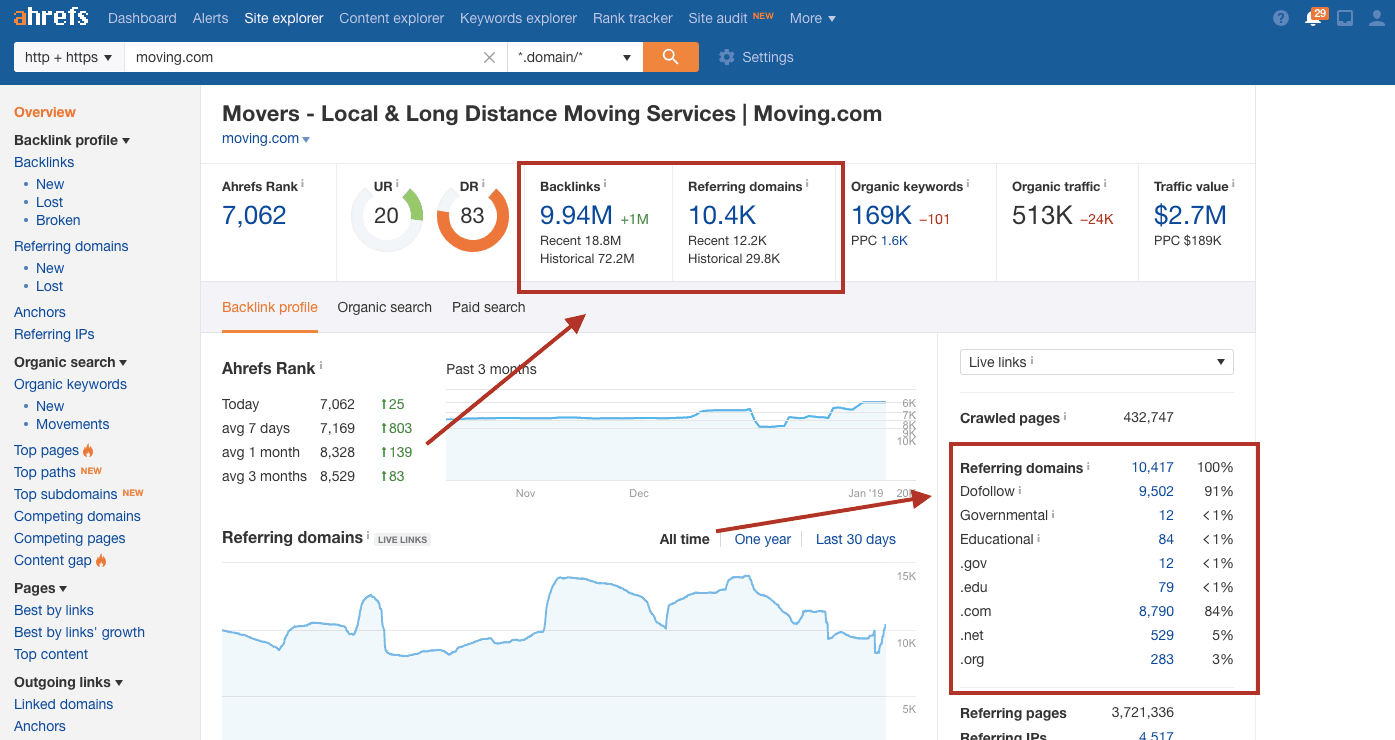Viewport: 1395px width, 740px height.
Task: Click info icon next to Traffic value
Action: pyautogui.click(x=1233, y=184)
